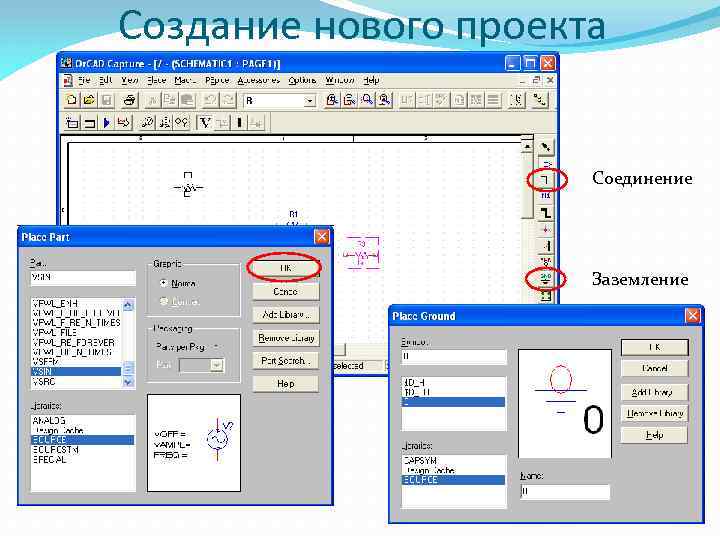The image size is (720, 540).
Task: Select ANALOG library in Place Part
Action: click(83, 420)
